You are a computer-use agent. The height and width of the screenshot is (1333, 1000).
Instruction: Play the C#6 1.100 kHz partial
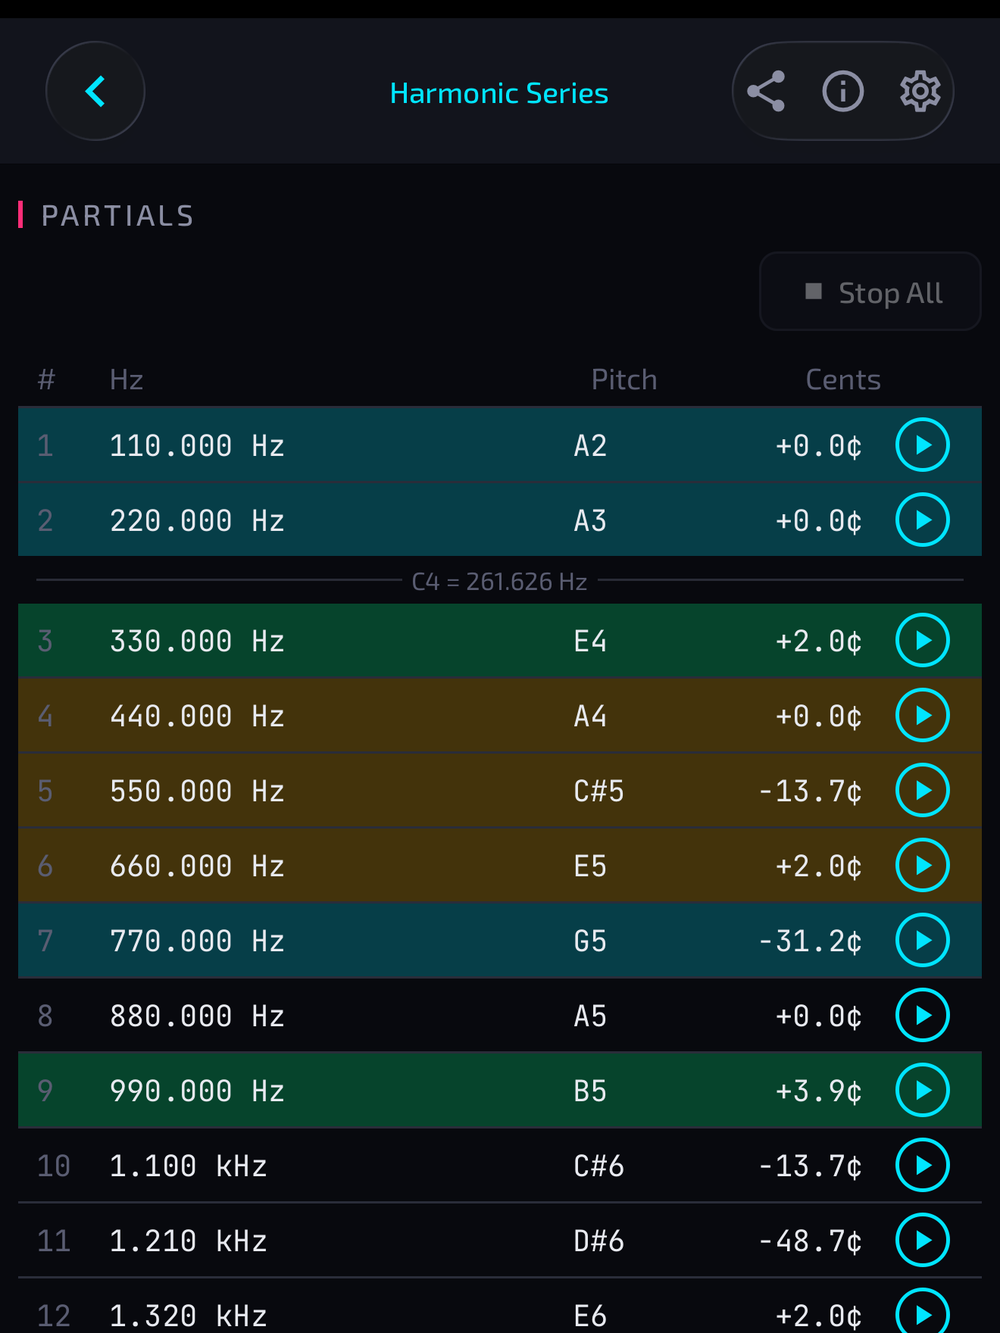click(x=922, y=1165)
